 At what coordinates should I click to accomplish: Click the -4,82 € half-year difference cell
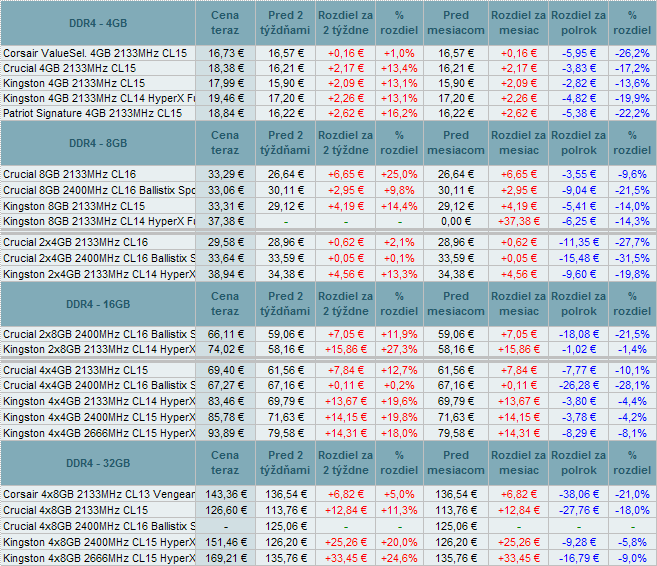[x=579, y=98]
